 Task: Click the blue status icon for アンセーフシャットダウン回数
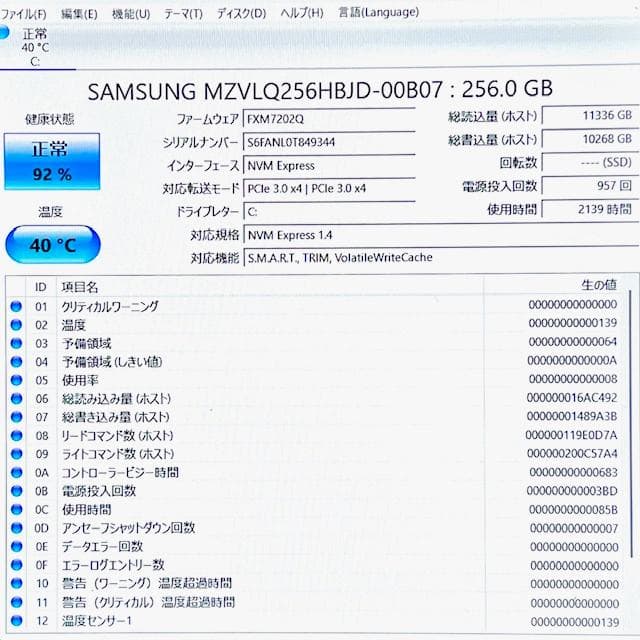[x=16, y=528]
